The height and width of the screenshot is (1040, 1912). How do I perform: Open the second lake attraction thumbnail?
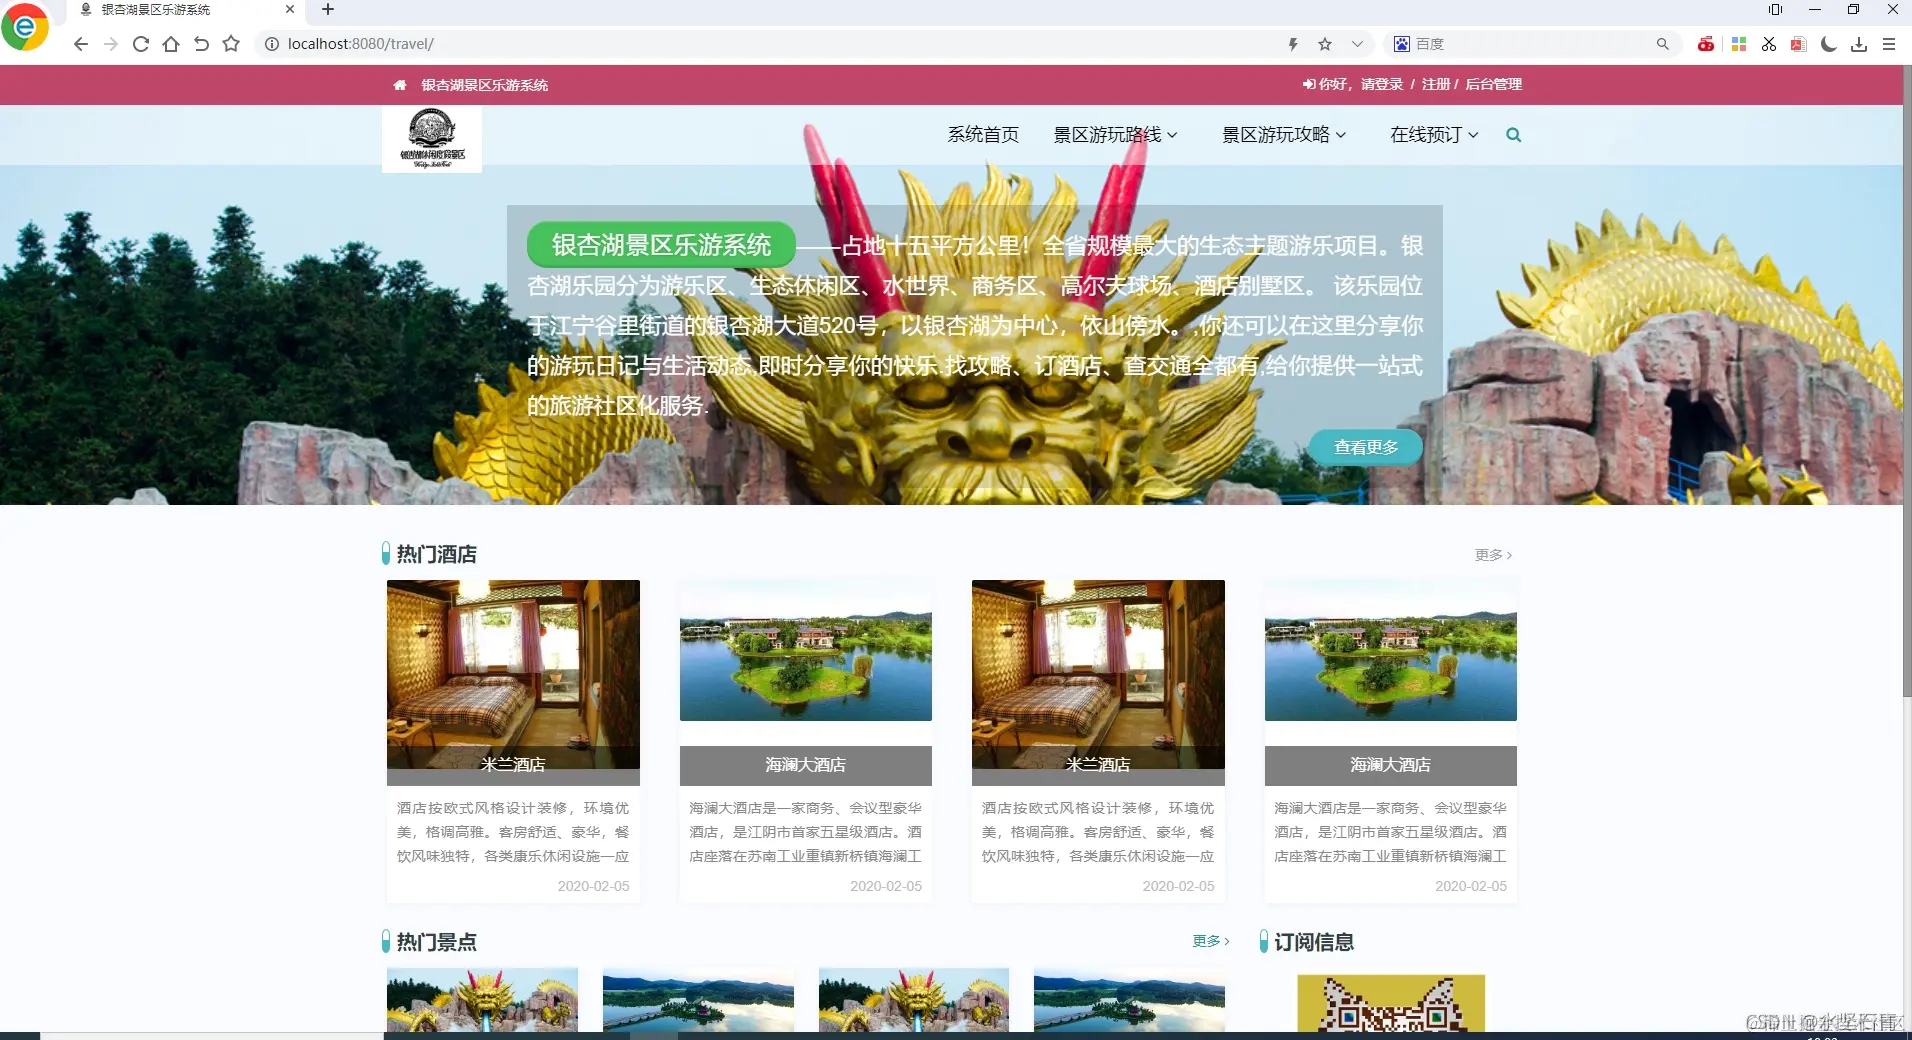point(698,999)
